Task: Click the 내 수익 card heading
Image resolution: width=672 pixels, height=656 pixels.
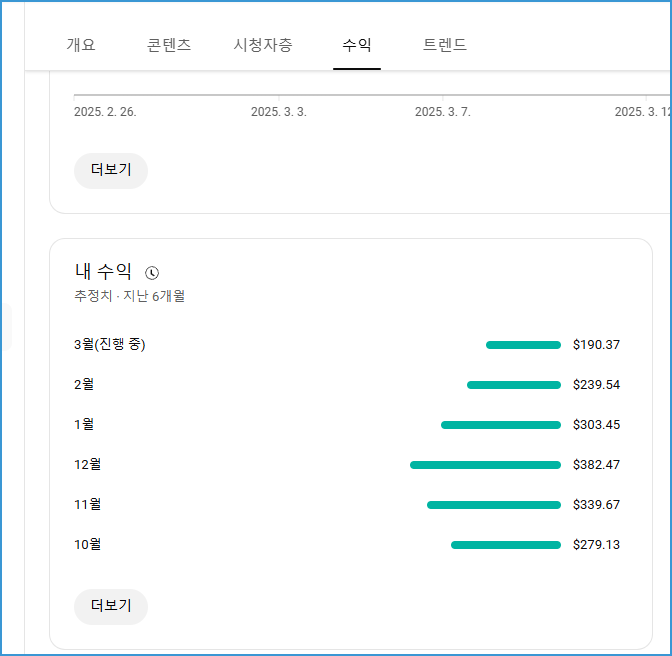Action: [x=103, y=271]
